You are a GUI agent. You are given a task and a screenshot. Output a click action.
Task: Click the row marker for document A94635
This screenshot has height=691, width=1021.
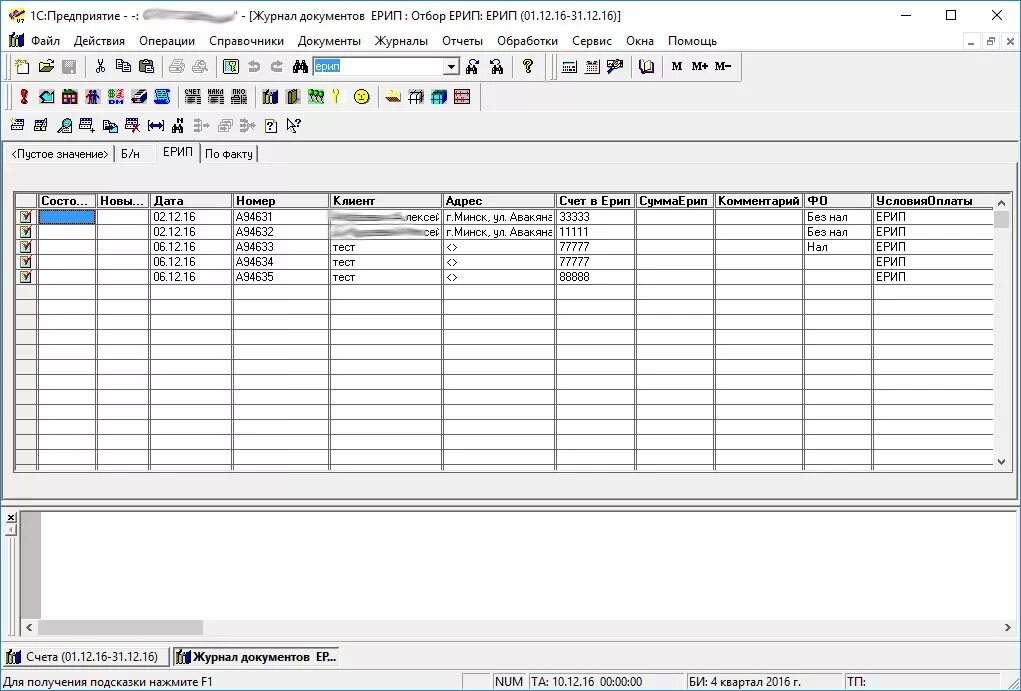coord(25,277)
